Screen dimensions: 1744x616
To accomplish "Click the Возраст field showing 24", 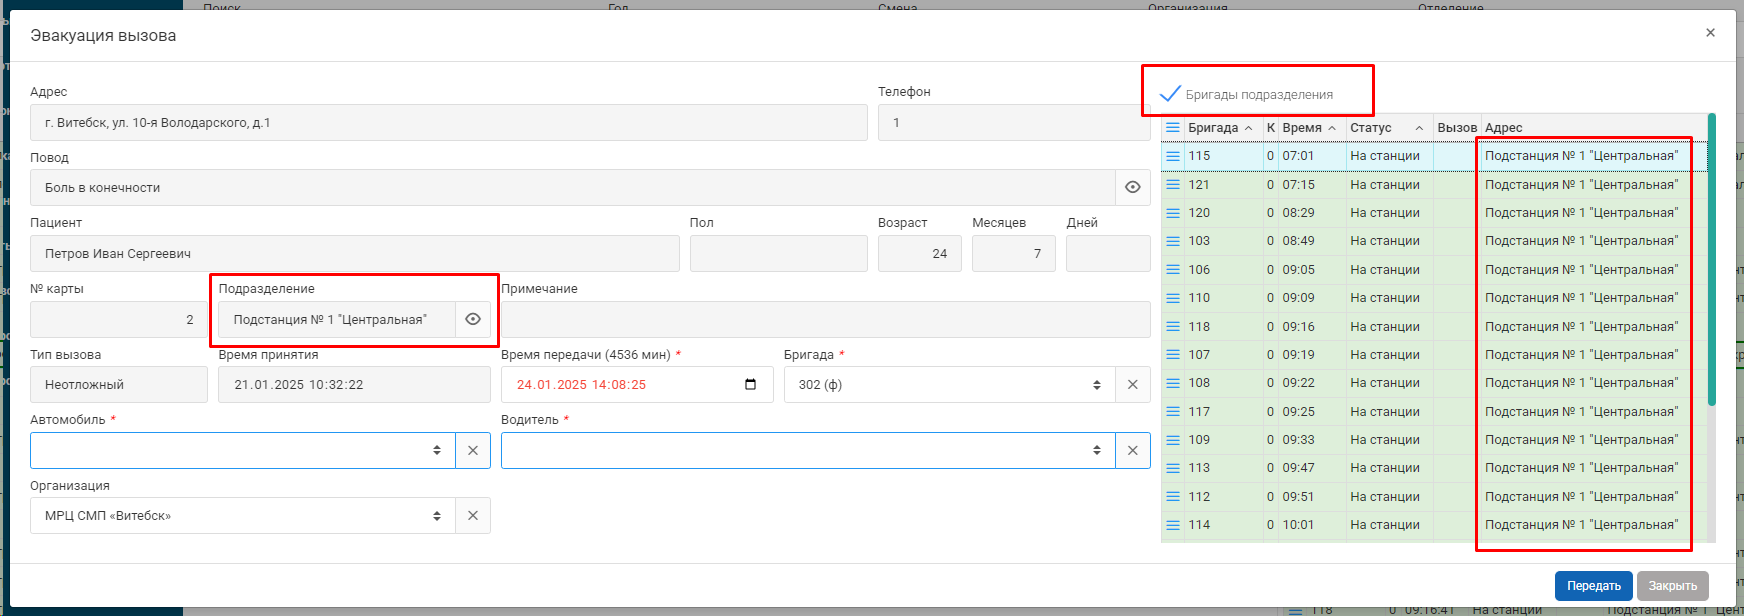I will (920, 254).
